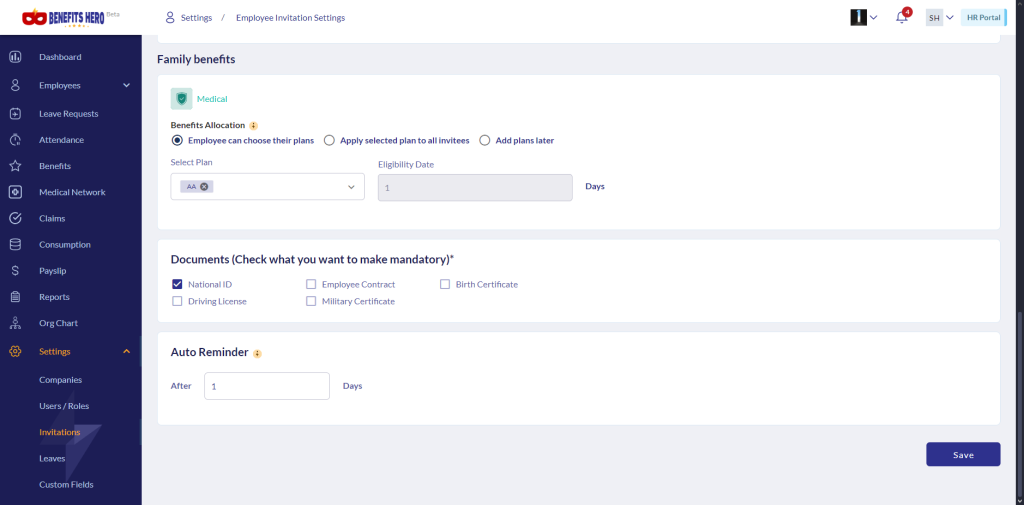This screenshot has width=1024, height=505.
Task: Check the Employee Contract checkbox
Action: click(x=311, y=284)
